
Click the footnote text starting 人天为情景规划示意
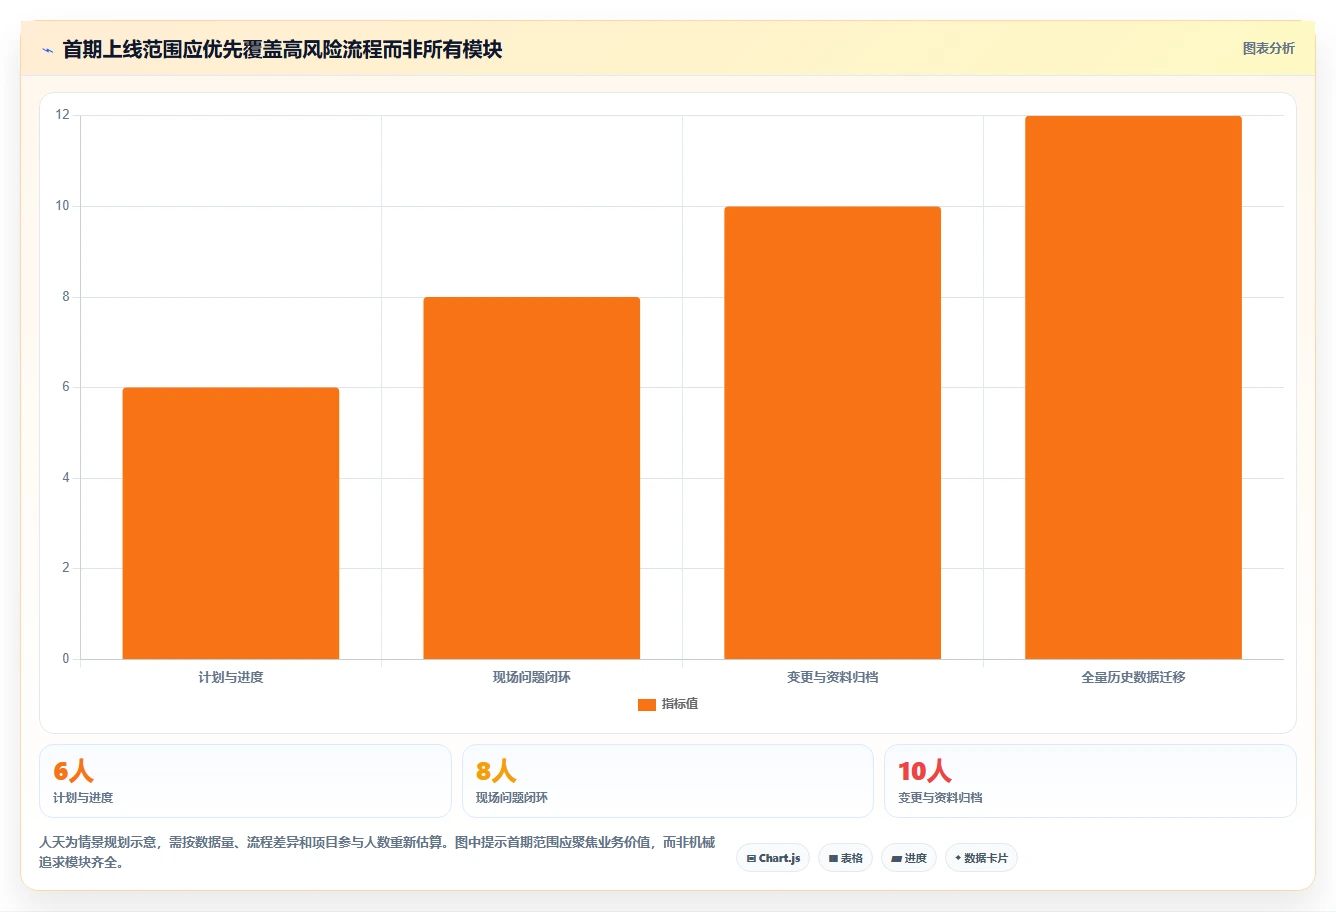click(x=377, y=852)
